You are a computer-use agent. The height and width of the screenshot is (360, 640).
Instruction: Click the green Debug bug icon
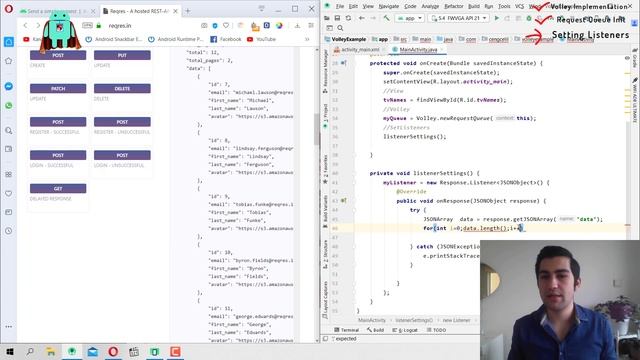(x=529, y=18)
